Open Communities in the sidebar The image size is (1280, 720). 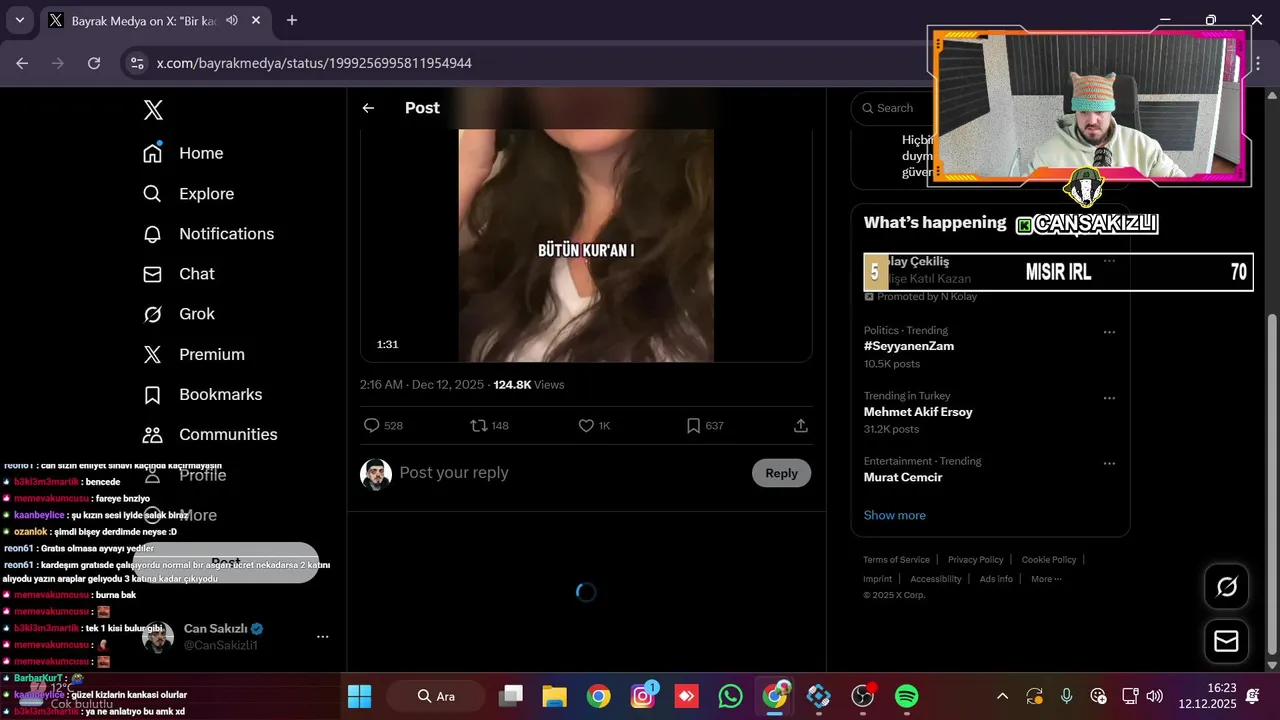pyautogui.click(x=210, y=435)
